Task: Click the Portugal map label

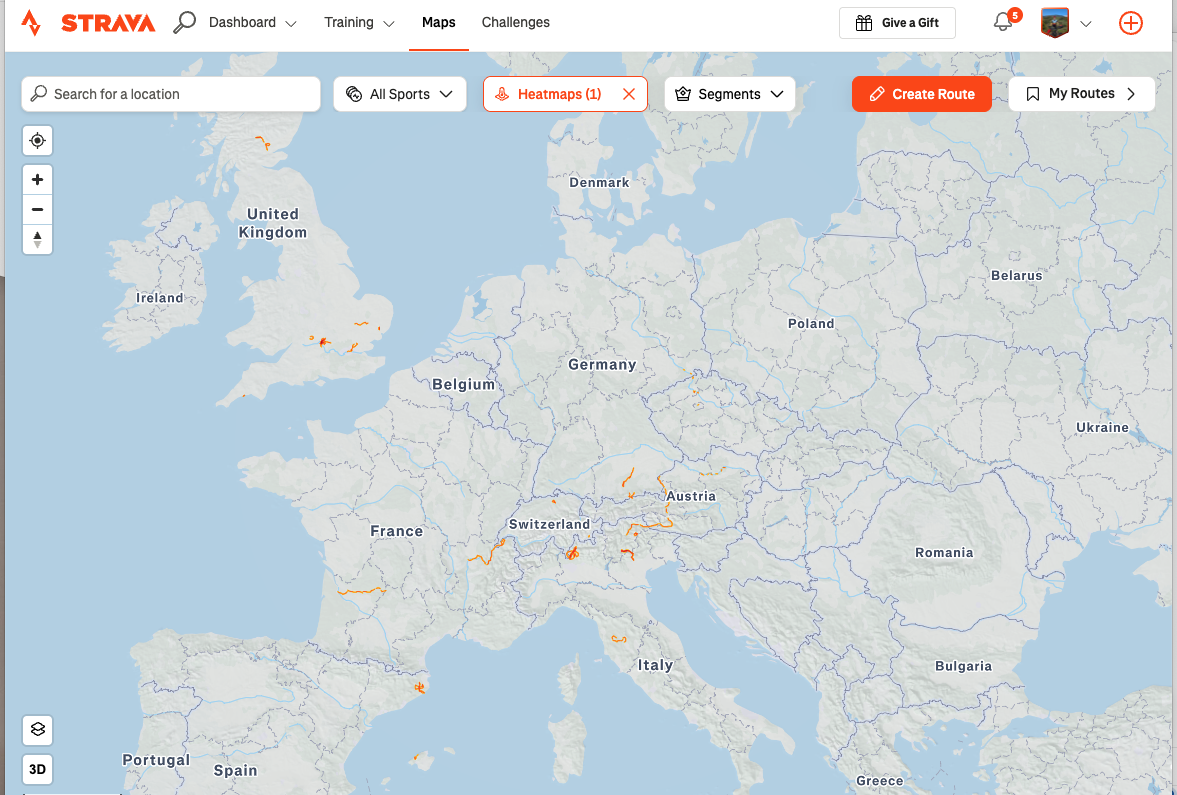Action: point(156,760)
